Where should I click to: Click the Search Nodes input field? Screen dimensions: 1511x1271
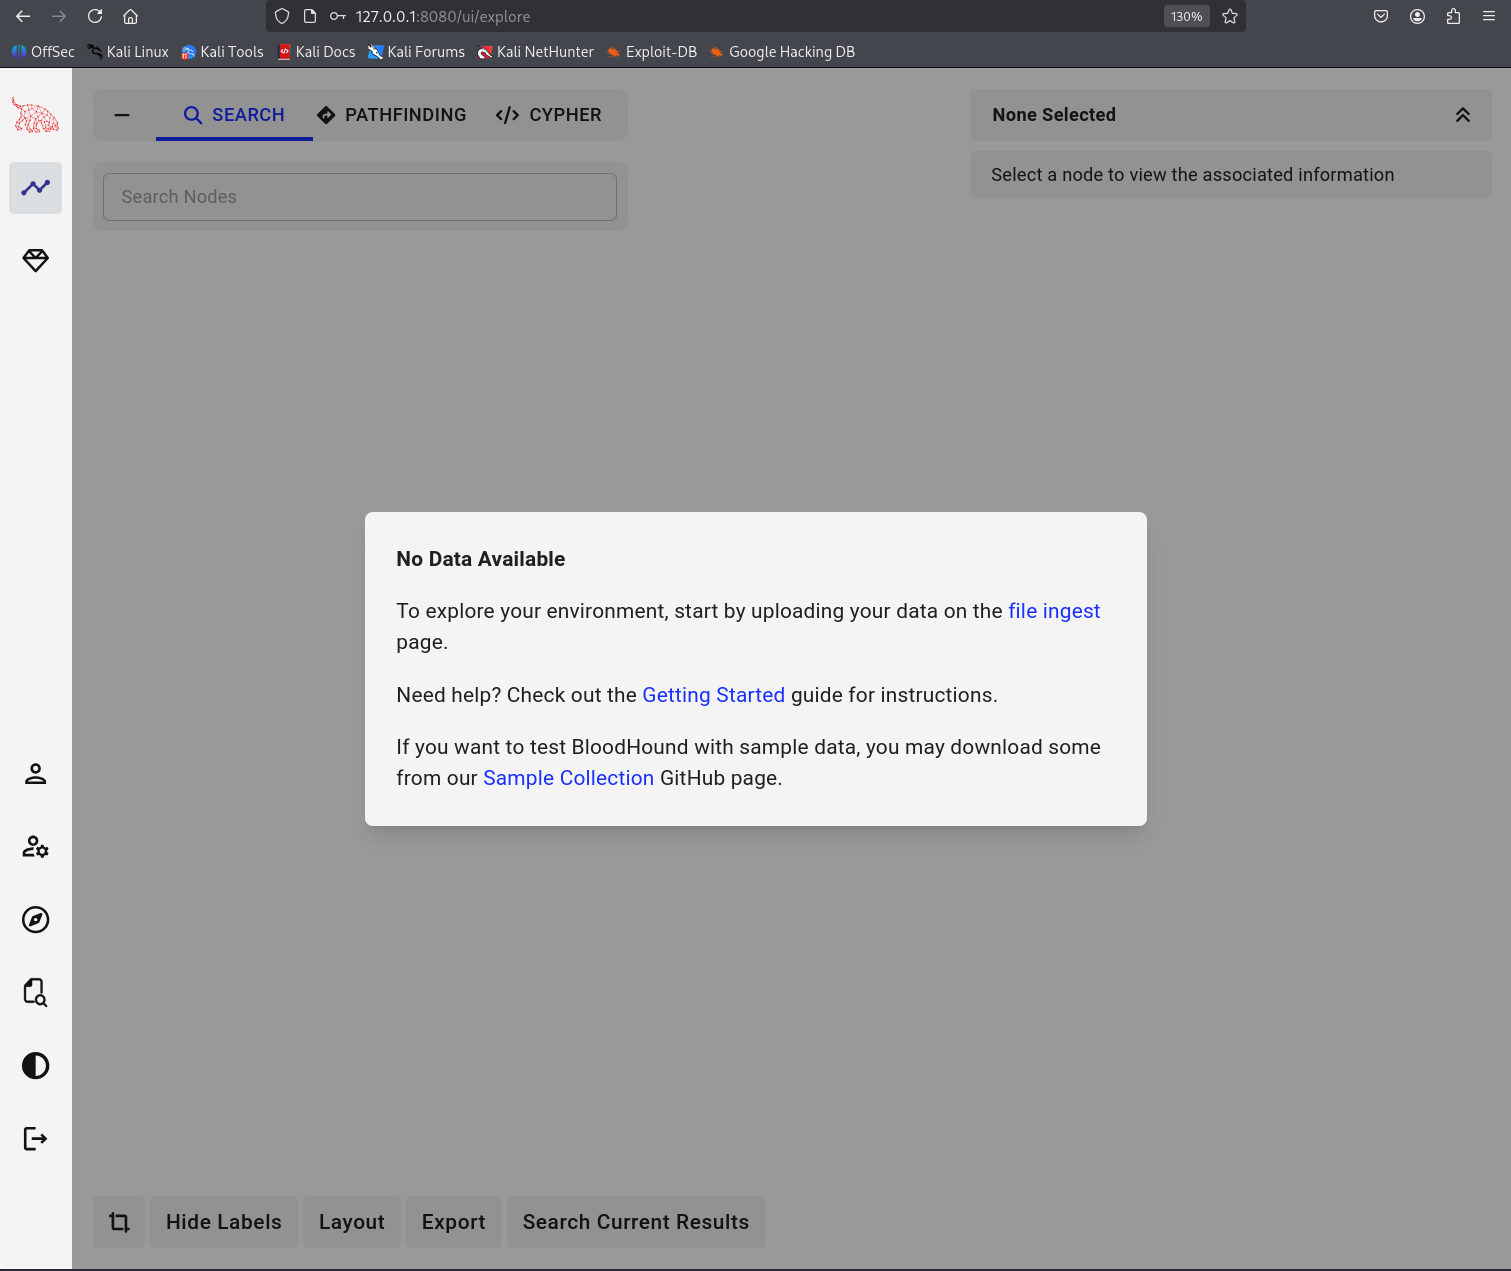360,197
